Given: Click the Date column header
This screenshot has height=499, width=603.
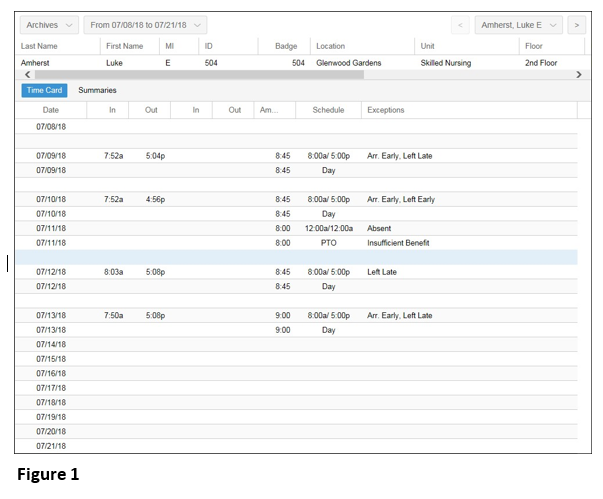Looking at the screenshot, I should (x=51, y=110).
